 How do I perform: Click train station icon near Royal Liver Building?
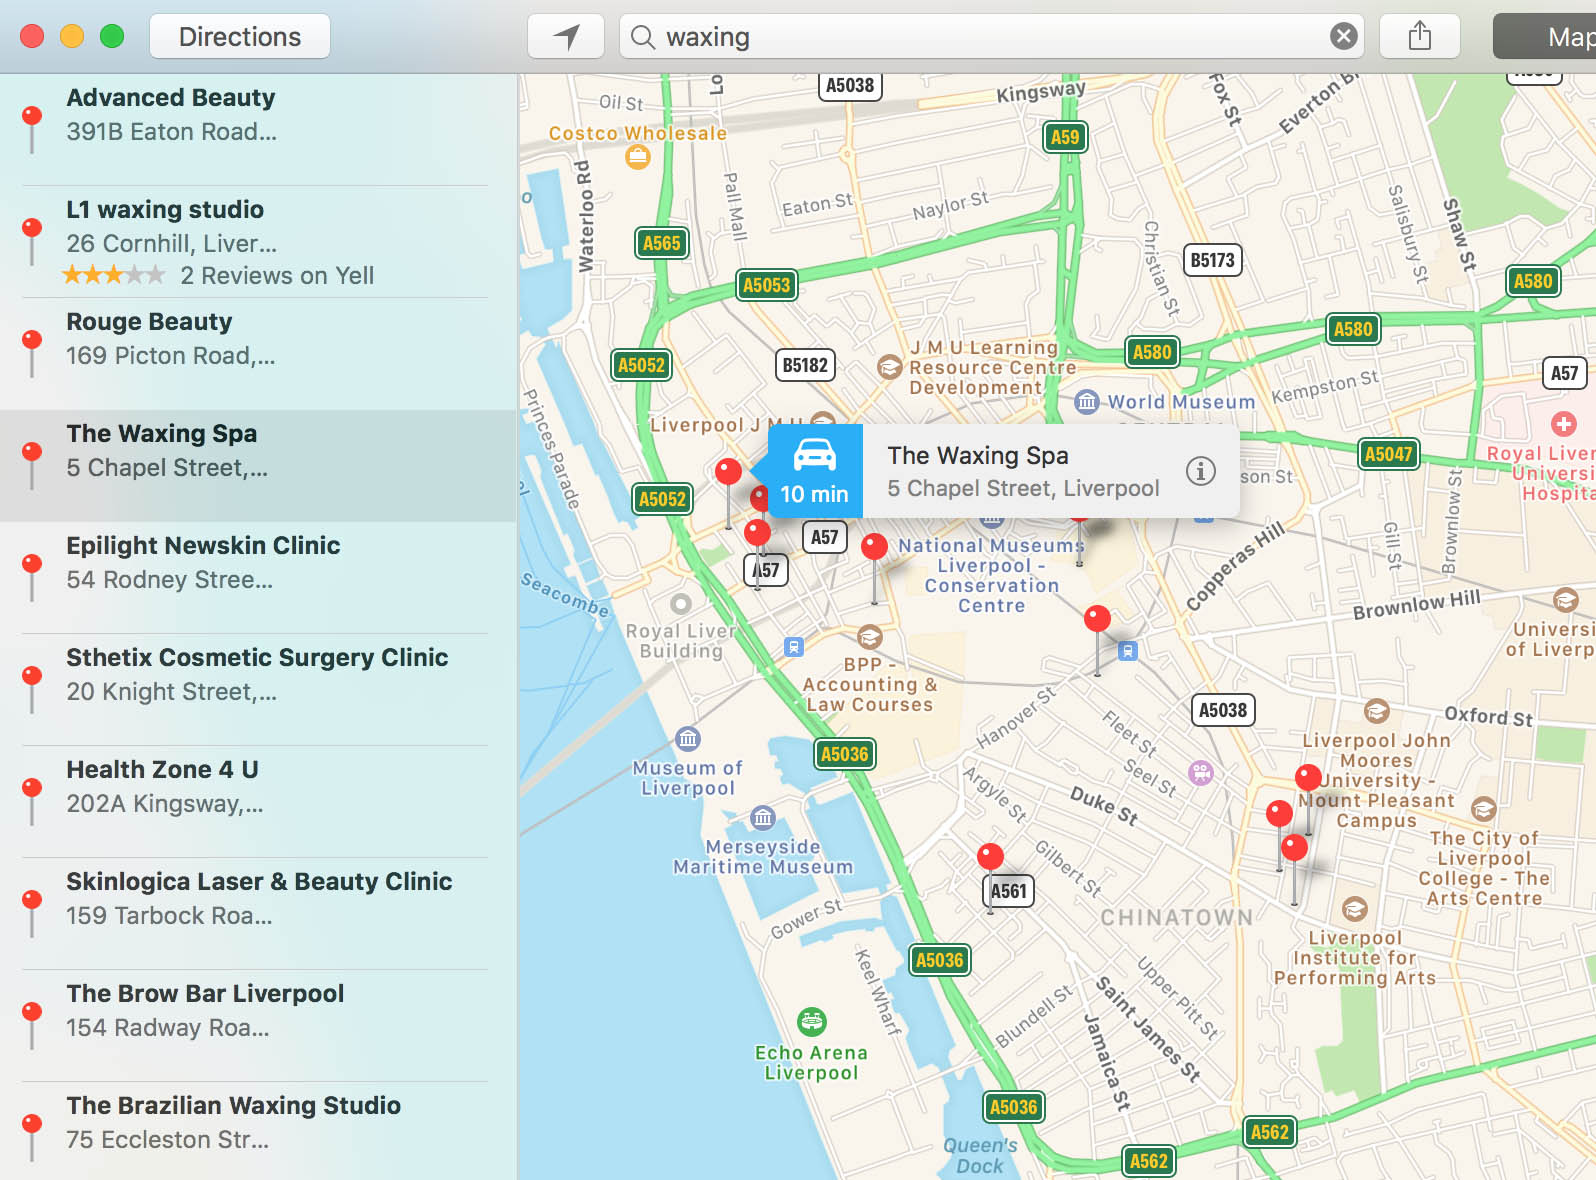(794, 647)
